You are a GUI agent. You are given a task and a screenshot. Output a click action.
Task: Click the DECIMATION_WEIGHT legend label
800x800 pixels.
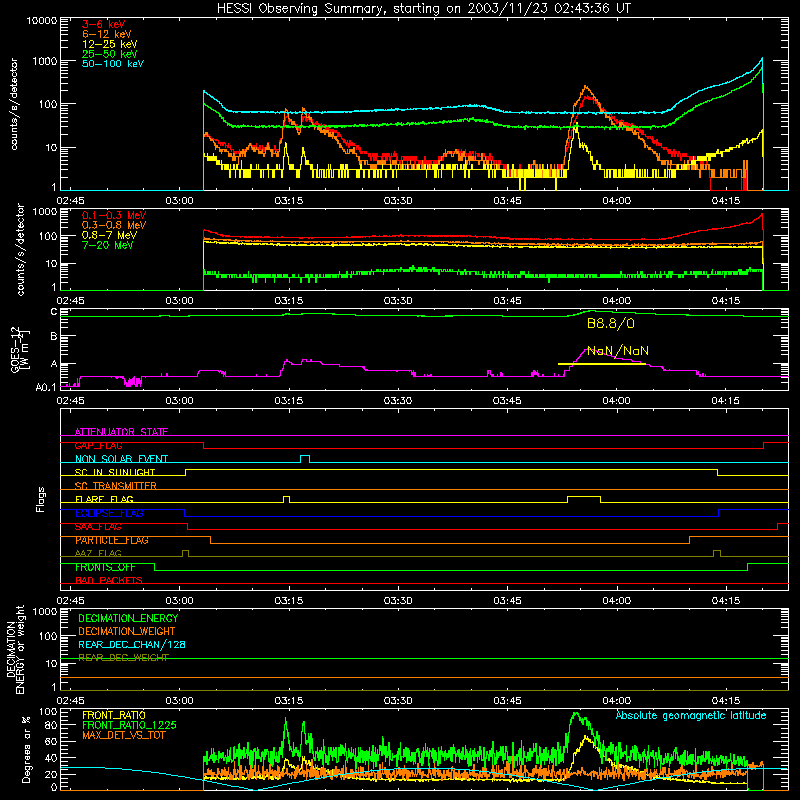click(127, 632)
